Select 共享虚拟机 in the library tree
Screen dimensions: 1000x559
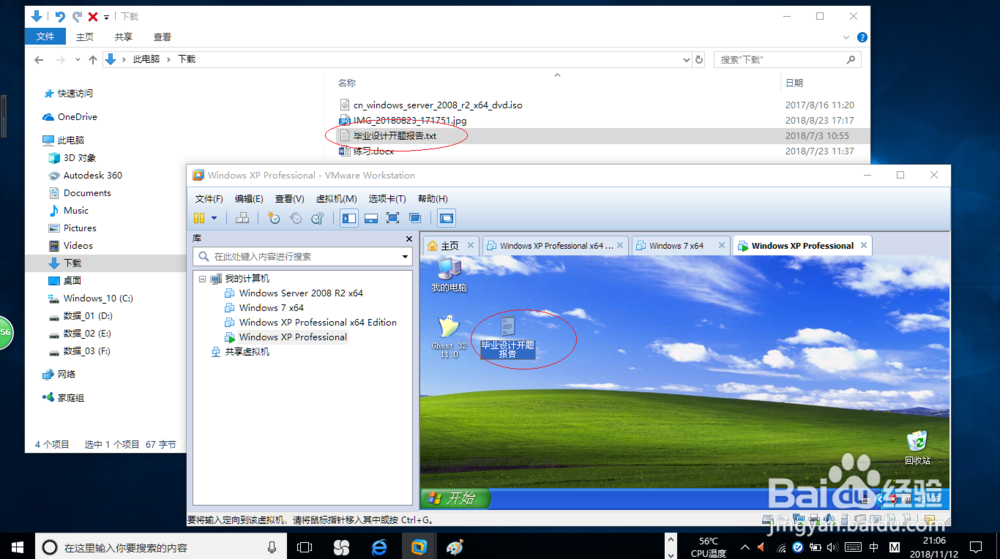[247, 352]
